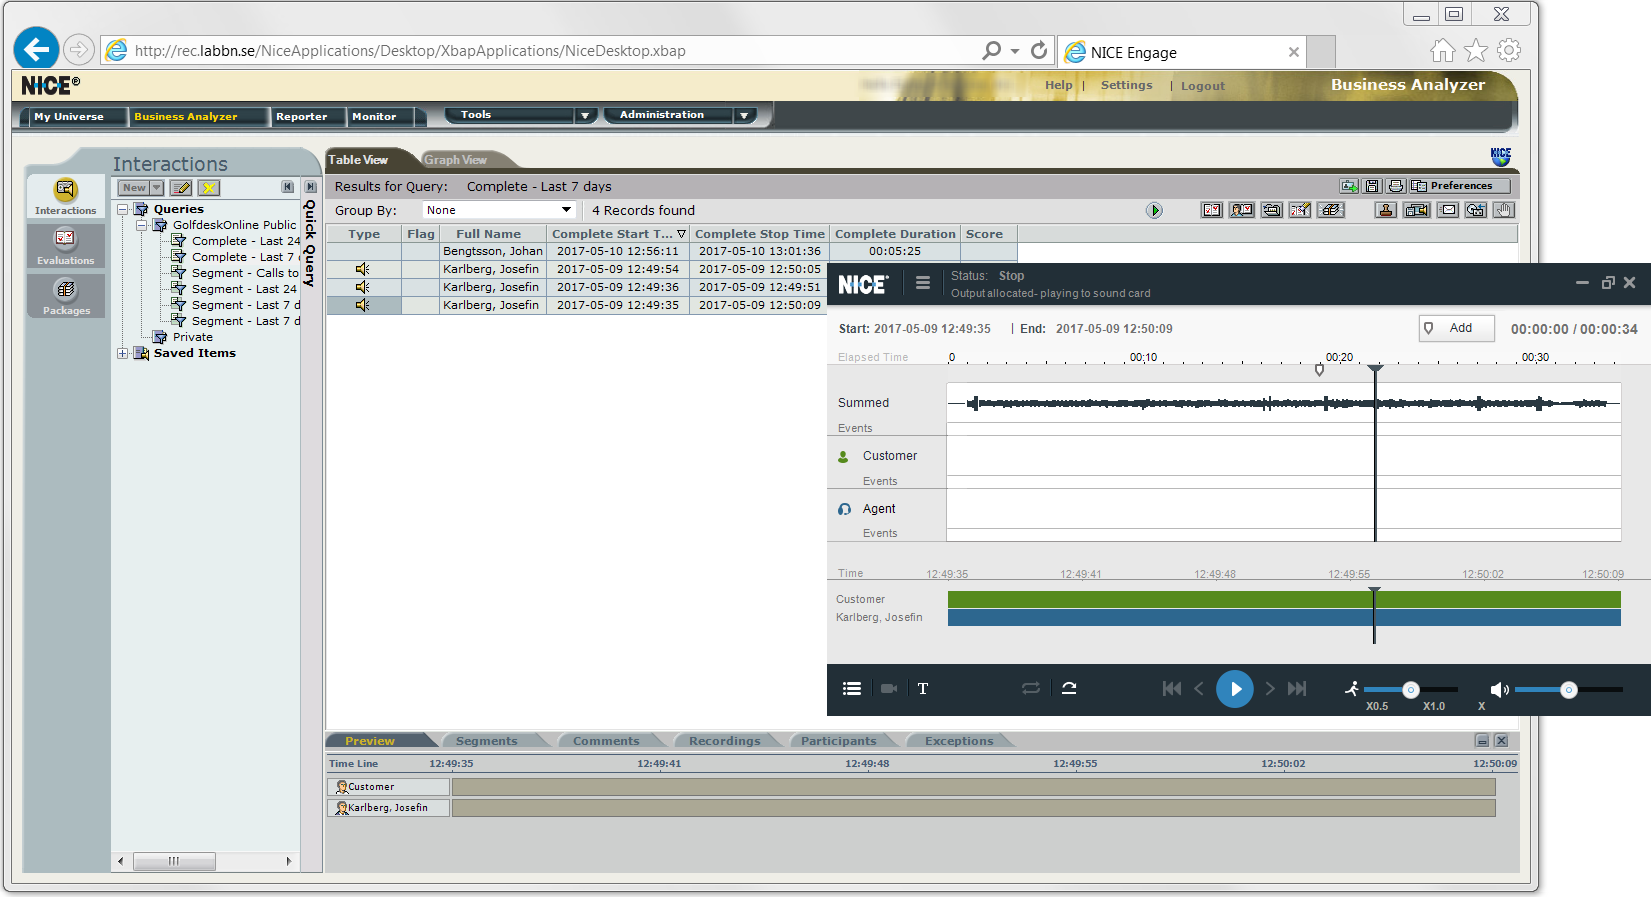The image size is (1651, 897).
Task: Toggle the player loop playback icon
Action: click(1030, 688)
